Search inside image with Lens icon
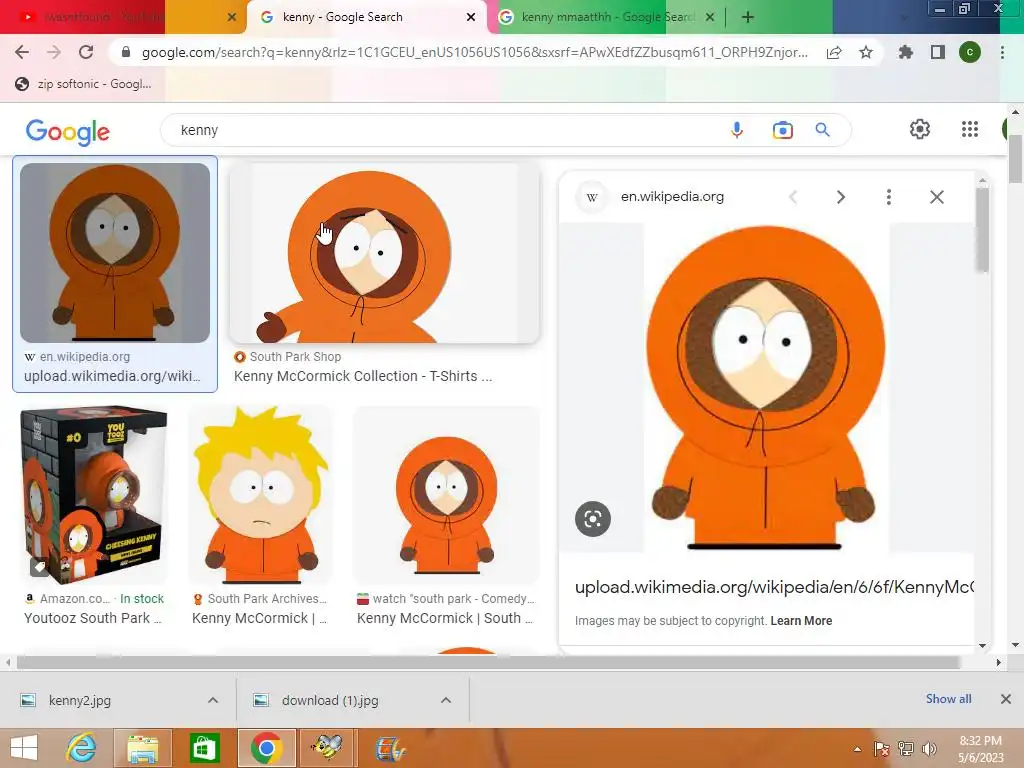The height and width of the screenshot is (768, 1024). [593, 519]
